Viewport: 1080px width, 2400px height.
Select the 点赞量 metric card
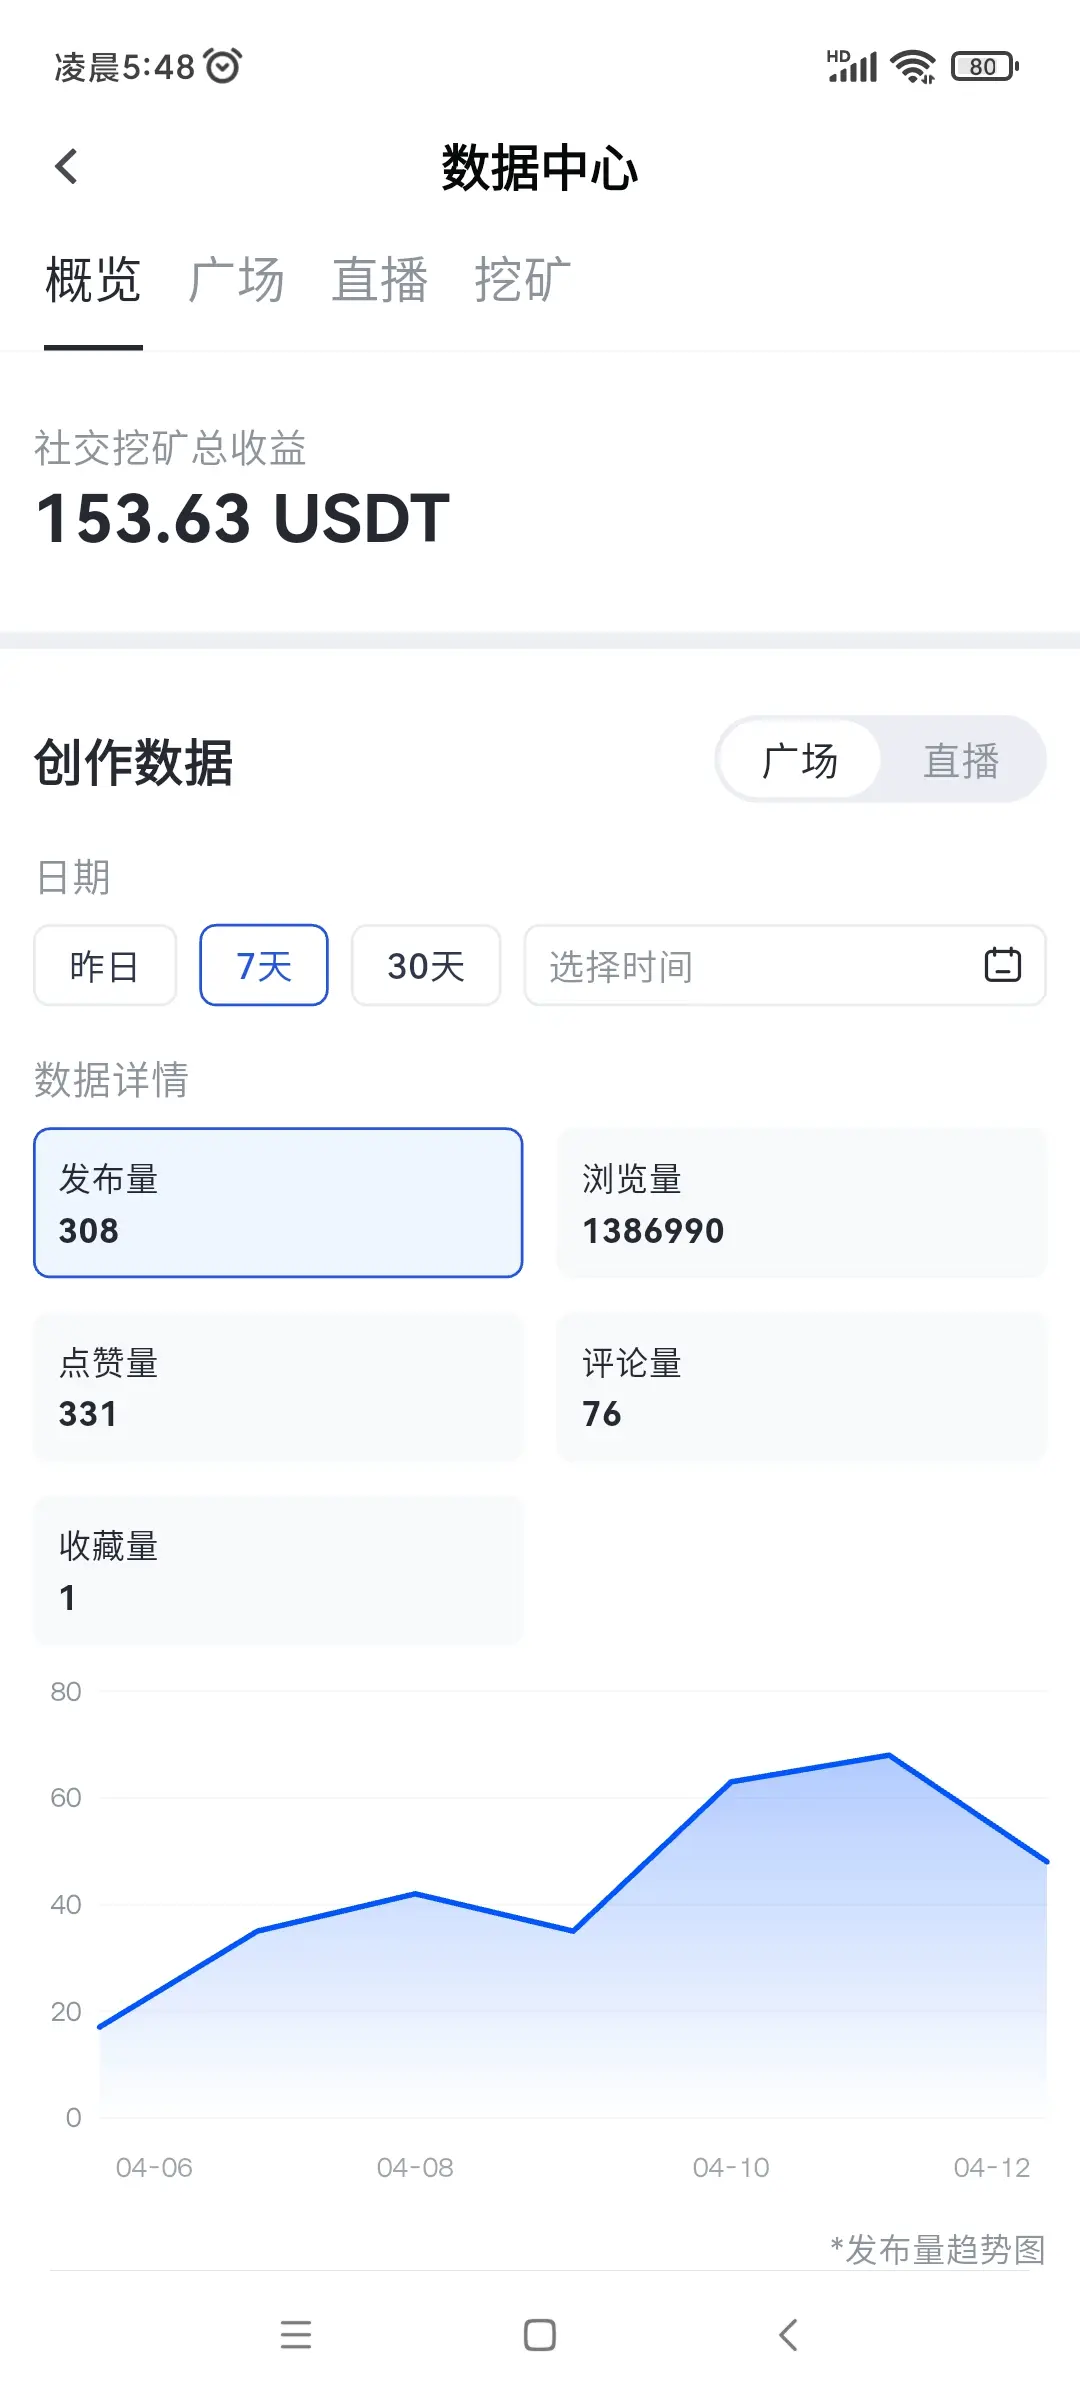(278, 1387)
